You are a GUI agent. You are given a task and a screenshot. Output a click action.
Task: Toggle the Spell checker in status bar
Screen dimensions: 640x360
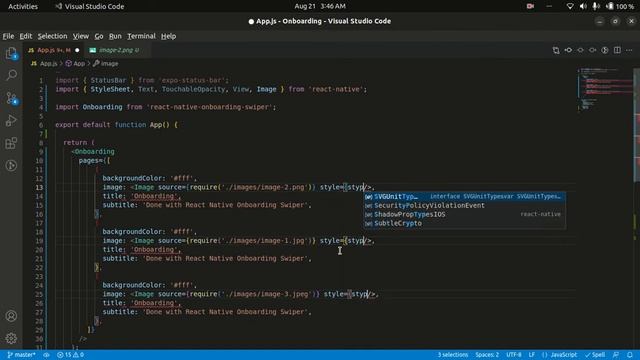(x=595, y=355)
